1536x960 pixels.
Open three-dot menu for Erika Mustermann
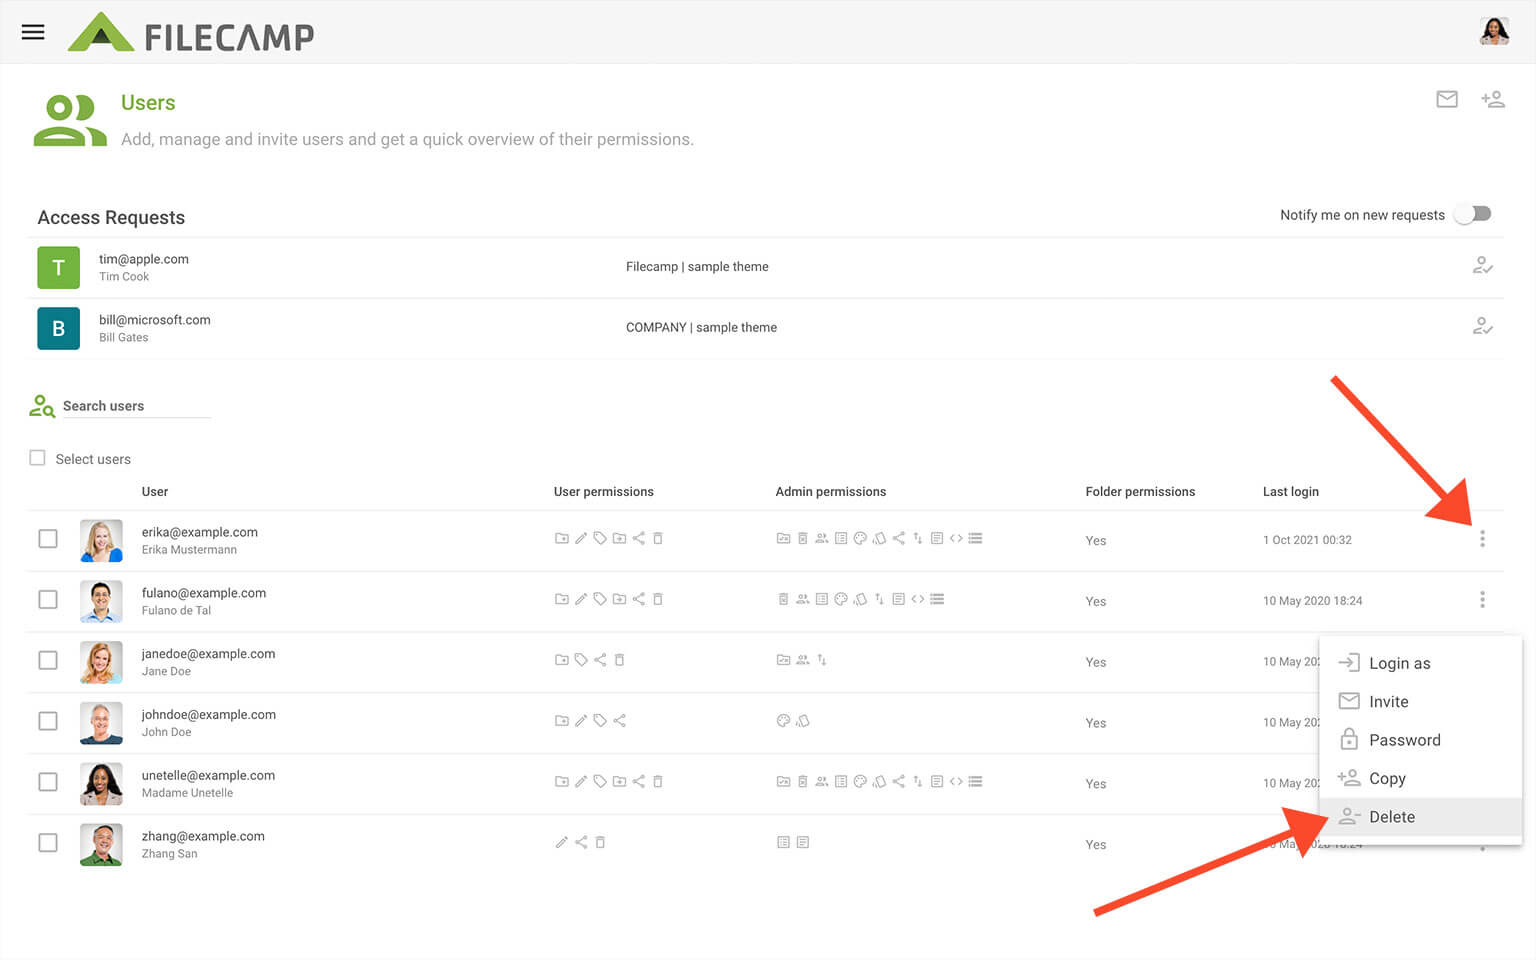[1482, 539]
